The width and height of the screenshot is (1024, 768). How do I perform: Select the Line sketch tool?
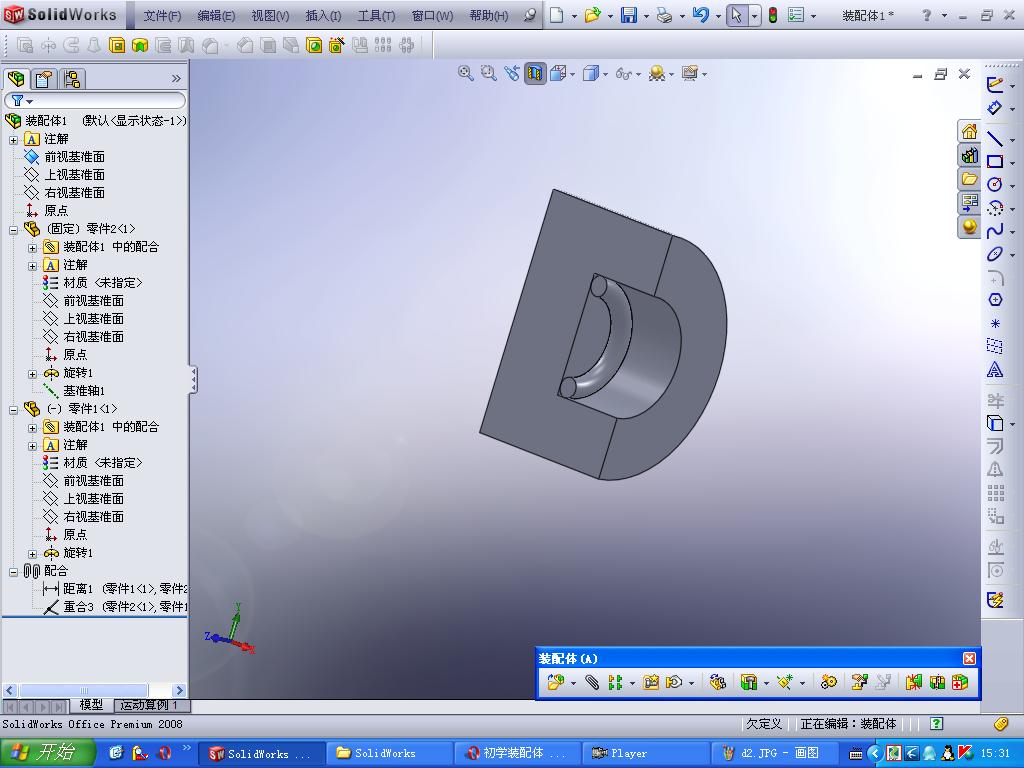pos(994,138)
